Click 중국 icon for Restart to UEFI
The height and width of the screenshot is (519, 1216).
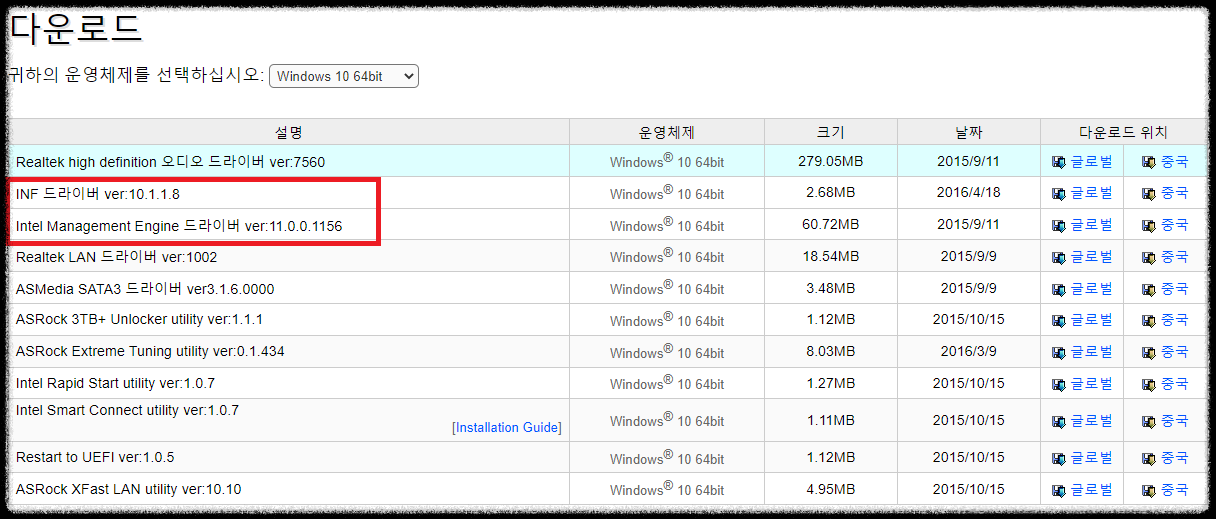1149,458
